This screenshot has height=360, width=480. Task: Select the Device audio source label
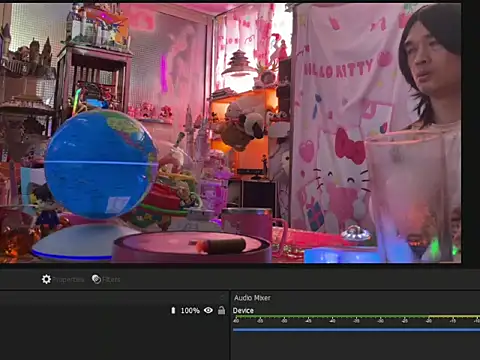click(243, 311)
